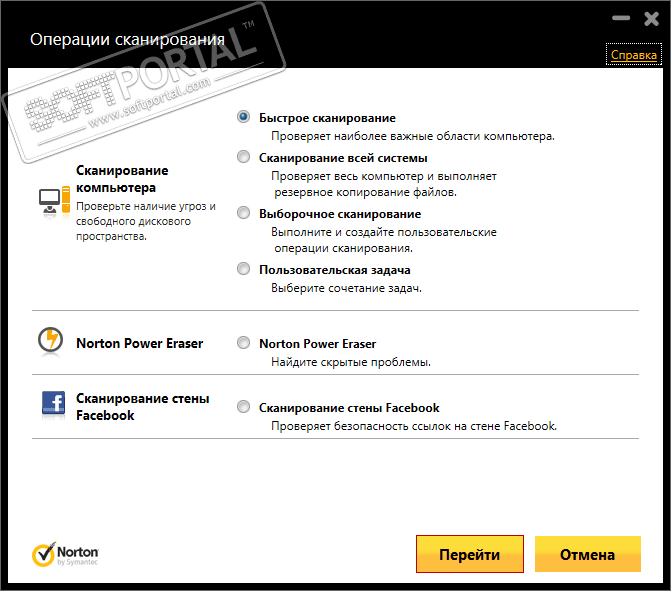Image resolution: width=671 pixels, height=591 pixels.
Task: Click the Norton by Symantec logo
Action: point(65,555)
